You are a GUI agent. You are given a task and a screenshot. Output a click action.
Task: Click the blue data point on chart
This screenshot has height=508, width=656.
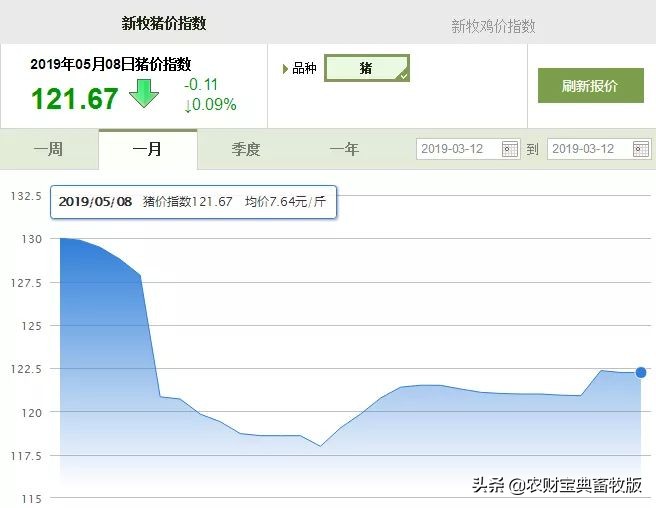coord(641,372)
